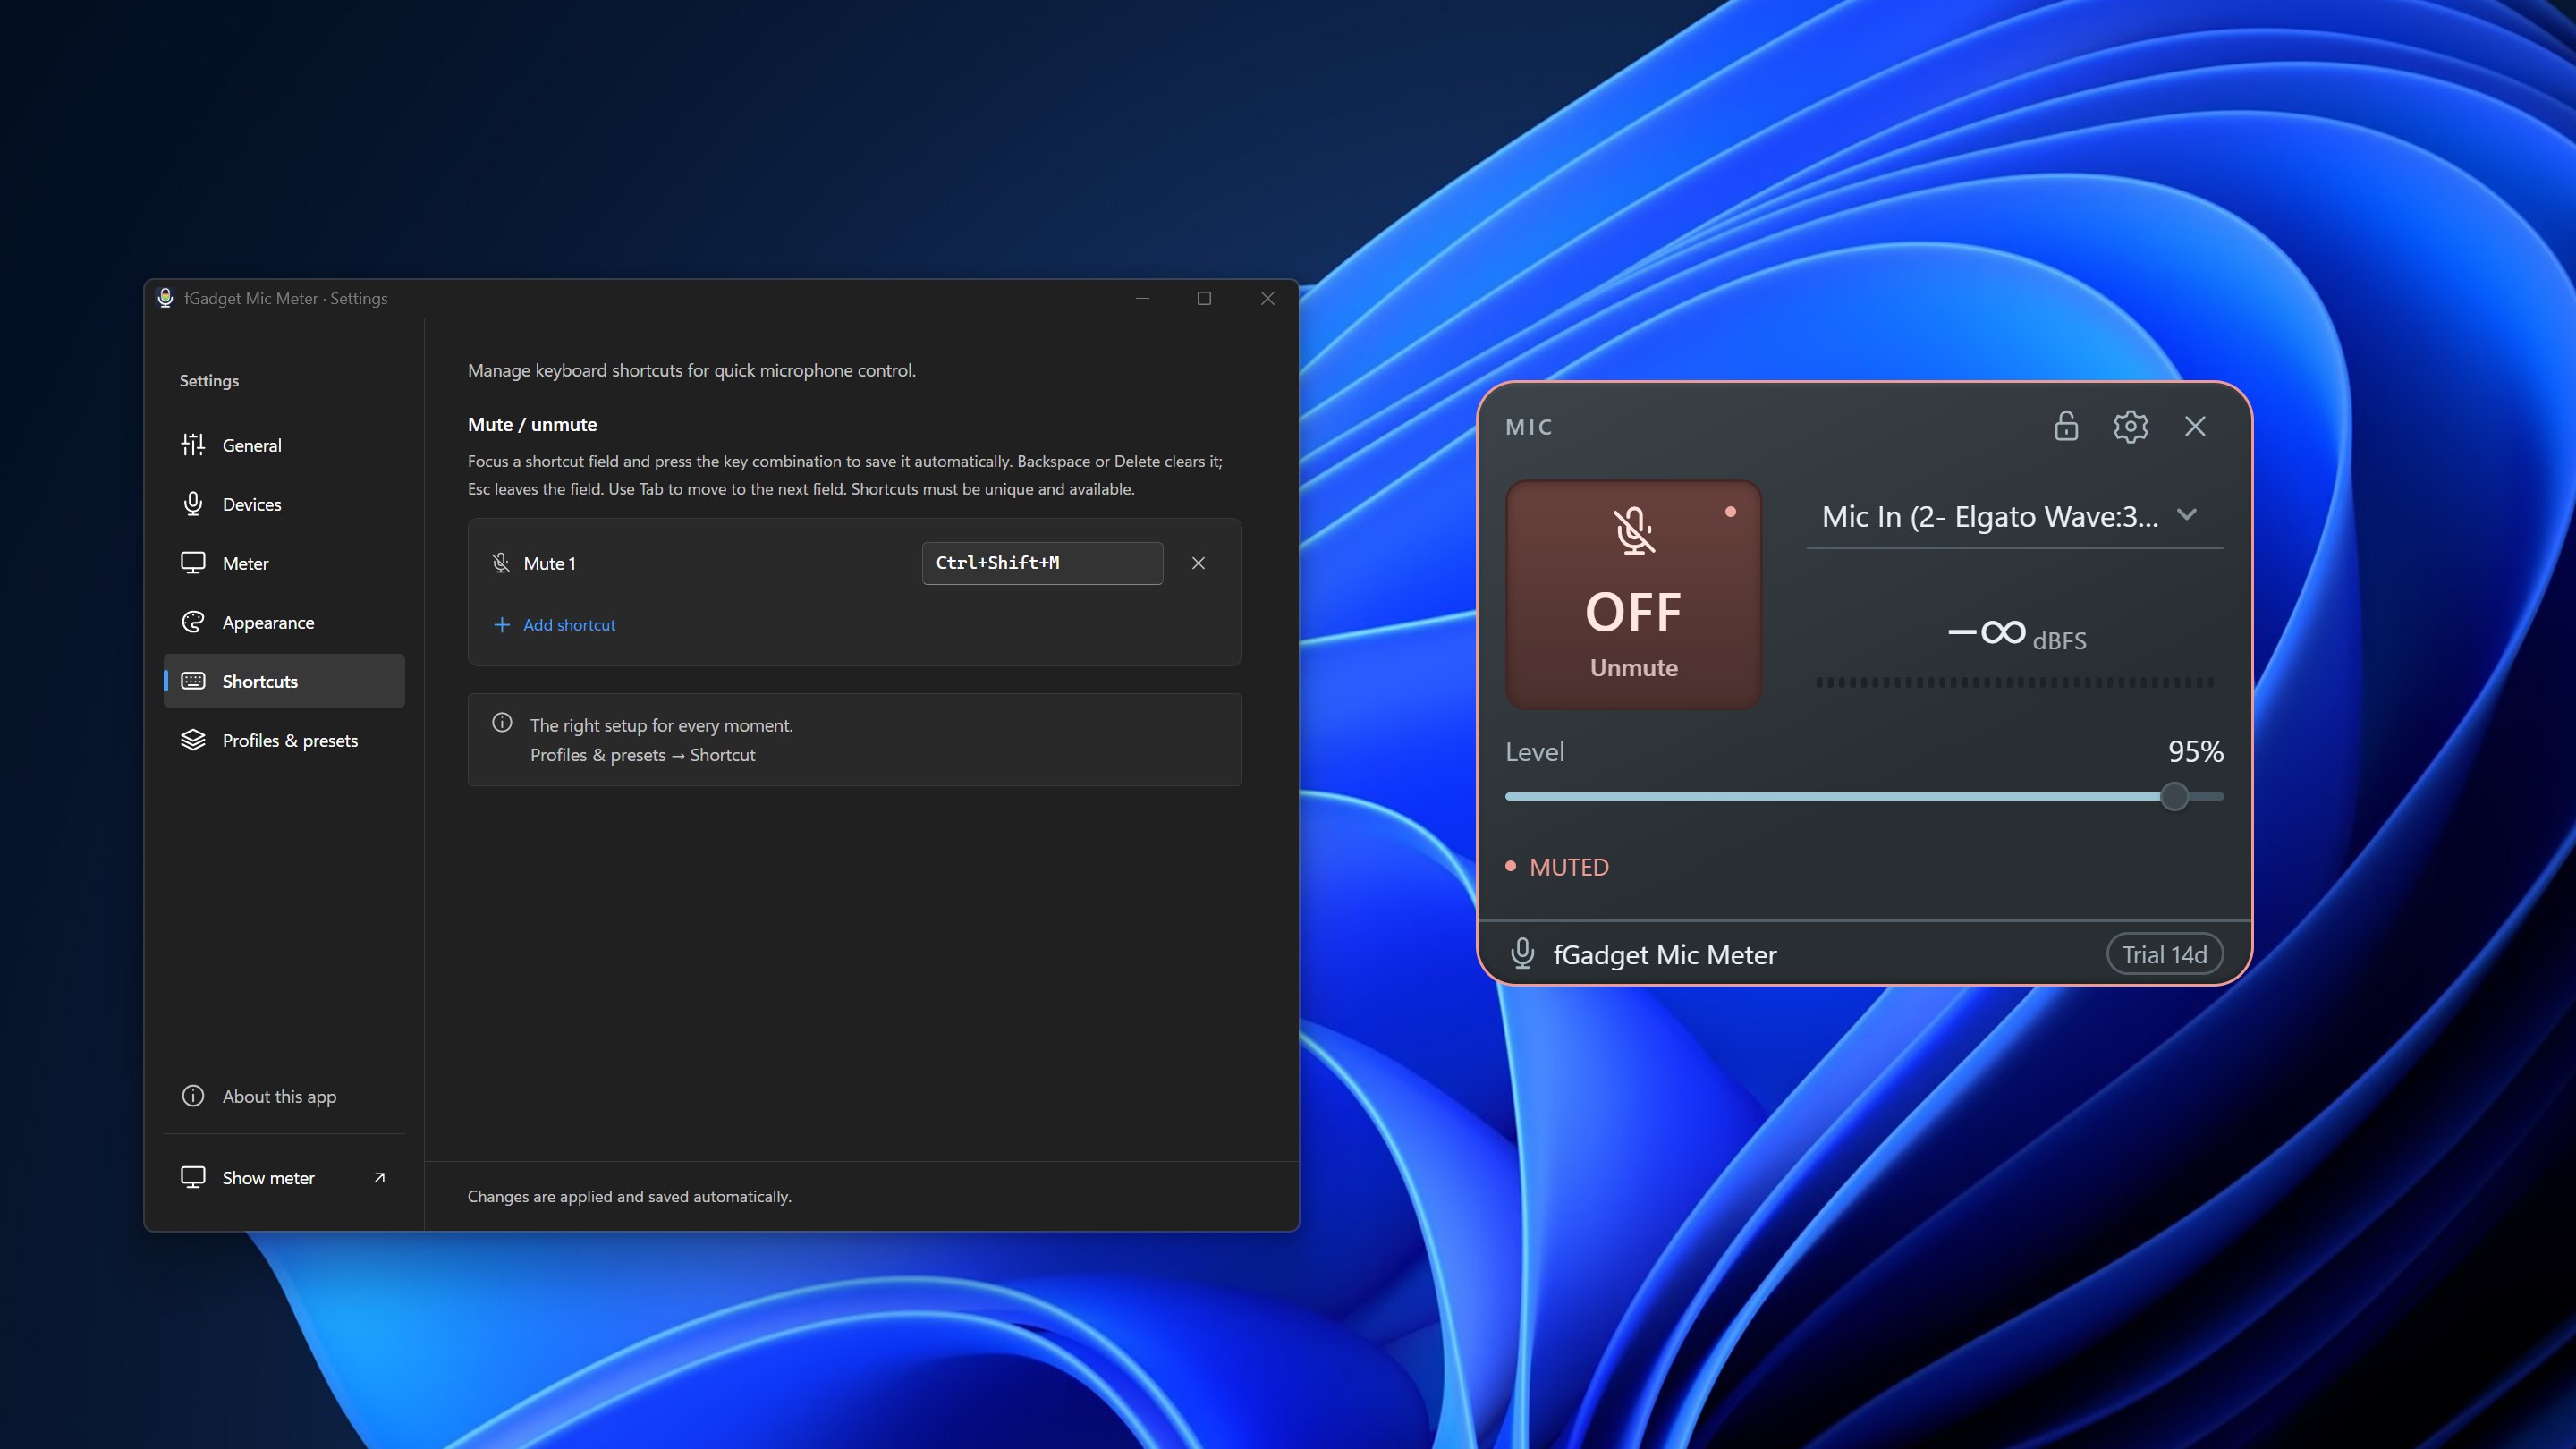The image size is (2576, 1449).
Task: Click the Show meter monitor icon
Action: [x=193, y=1177]
